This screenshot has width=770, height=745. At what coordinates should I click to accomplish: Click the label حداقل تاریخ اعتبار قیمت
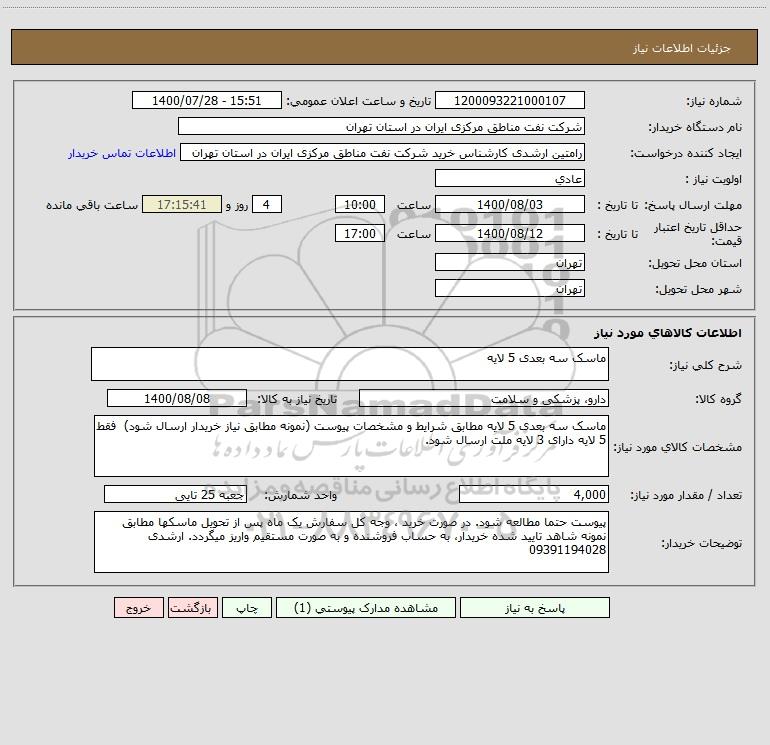point(697,234)
